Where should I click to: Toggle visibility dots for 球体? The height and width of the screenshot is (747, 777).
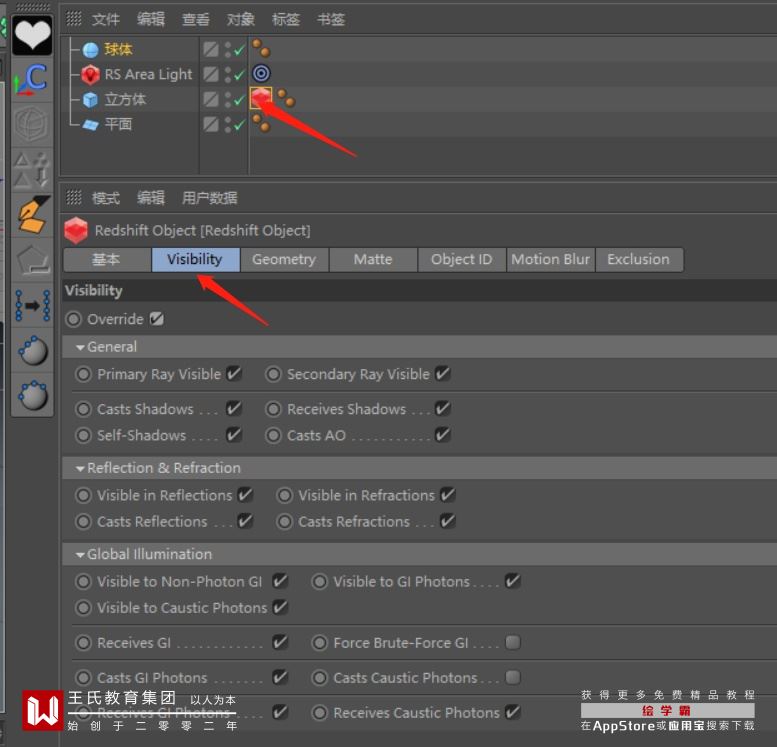tap(227, 50)
